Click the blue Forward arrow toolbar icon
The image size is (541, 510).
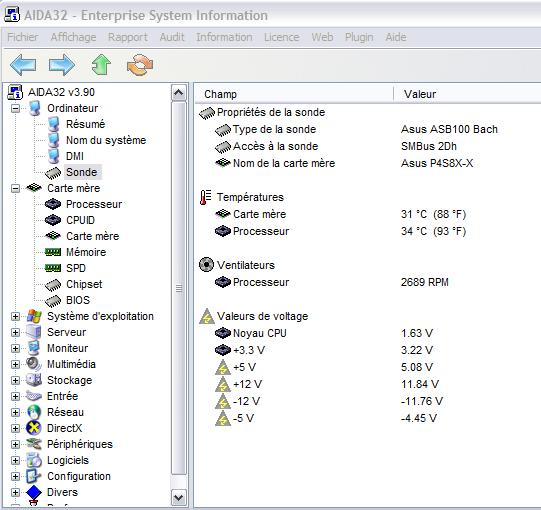pyautogui.click(x=62, y=65)
